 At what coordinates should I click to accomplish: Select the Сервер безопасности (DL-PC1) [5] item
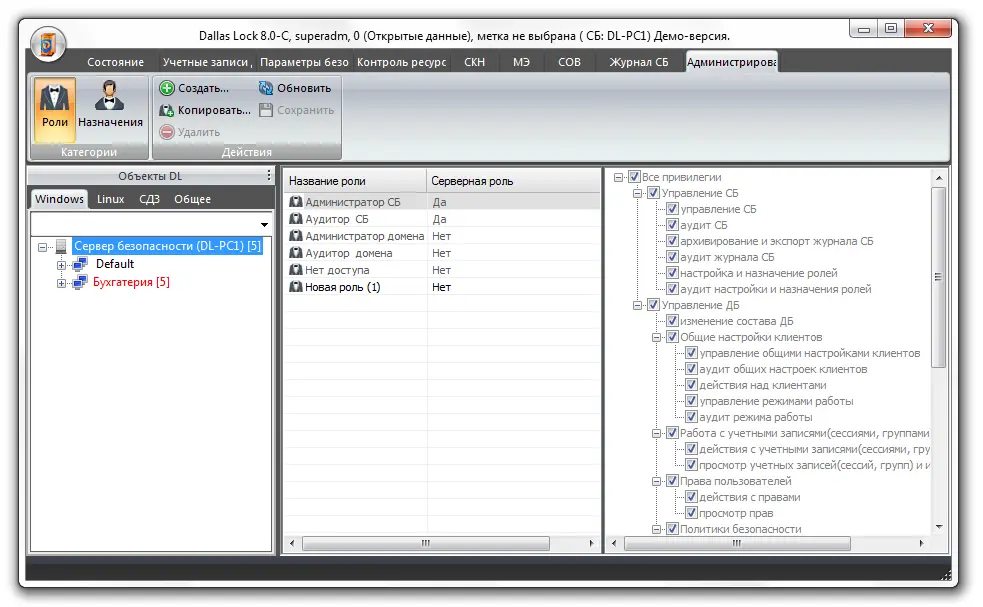click(167, 246)
